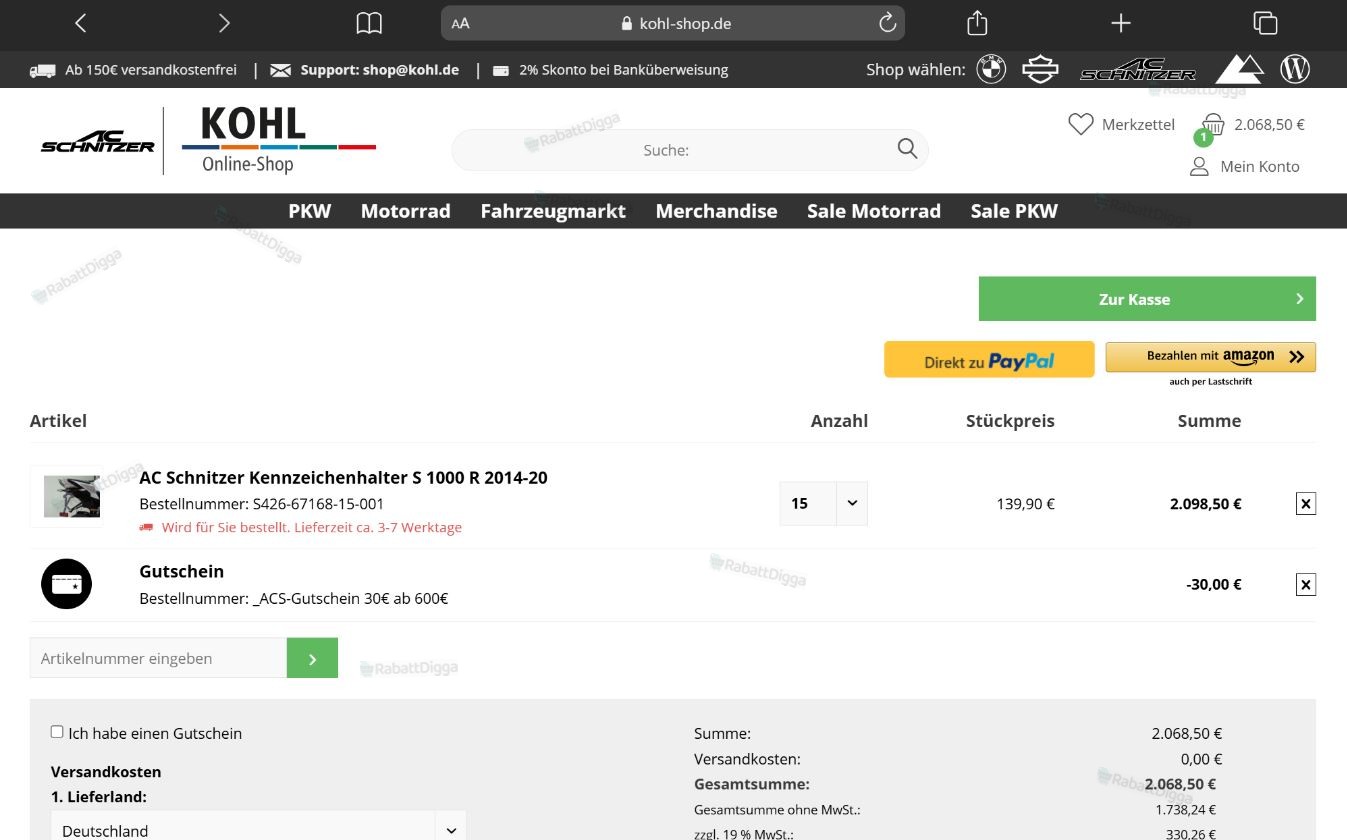Image resolution: width=1347 pixels, height=840 pixels.
Task: Click the search magnifier icon
Action: pyautogui.click(x=907, y=149)
